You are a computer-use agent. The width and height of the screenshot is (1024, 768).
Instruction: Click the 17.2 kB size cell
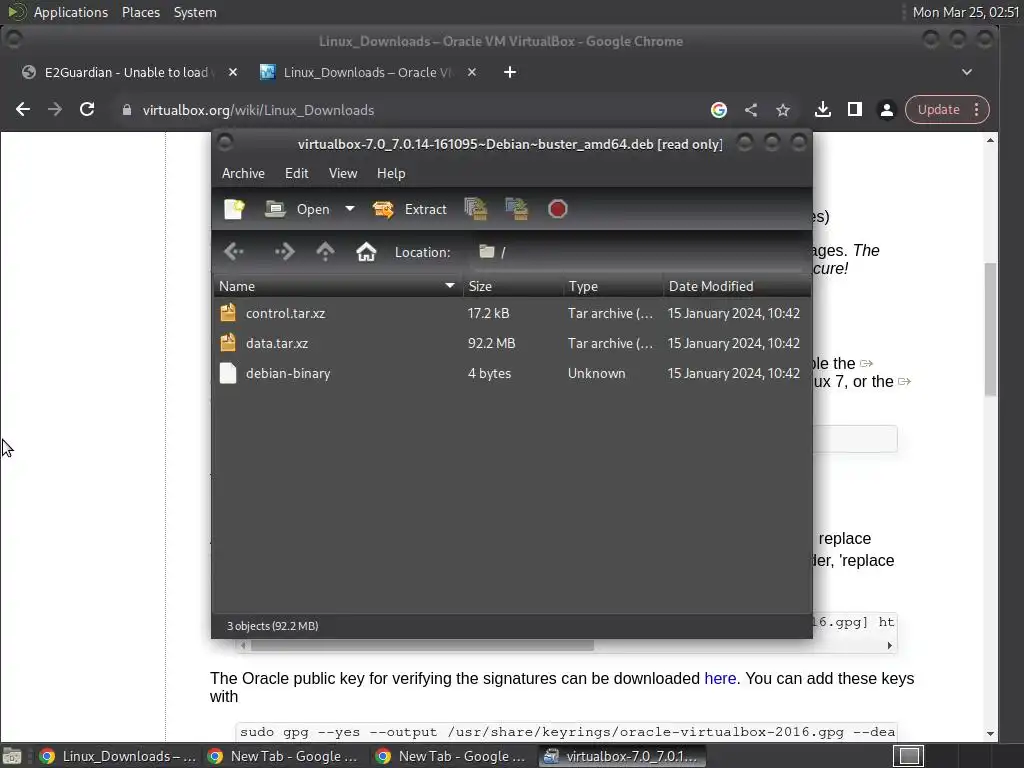click(488, 313)
